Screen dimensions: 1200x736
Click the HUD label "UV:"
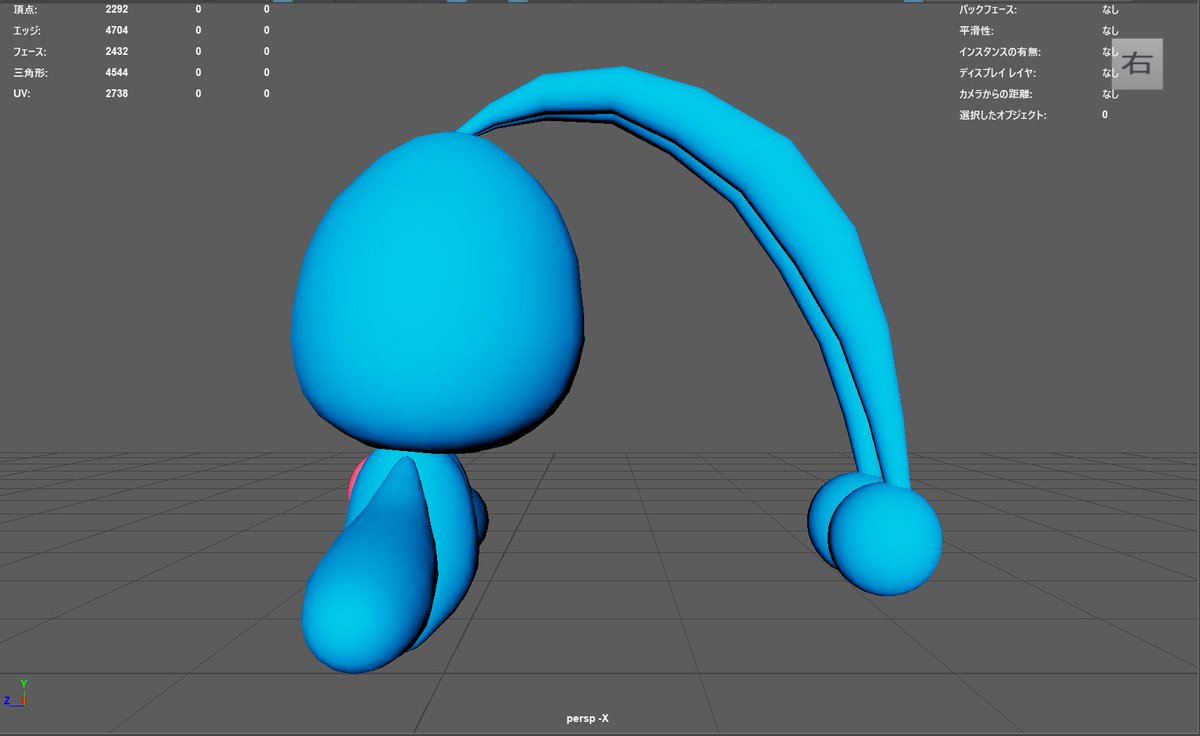21,93
